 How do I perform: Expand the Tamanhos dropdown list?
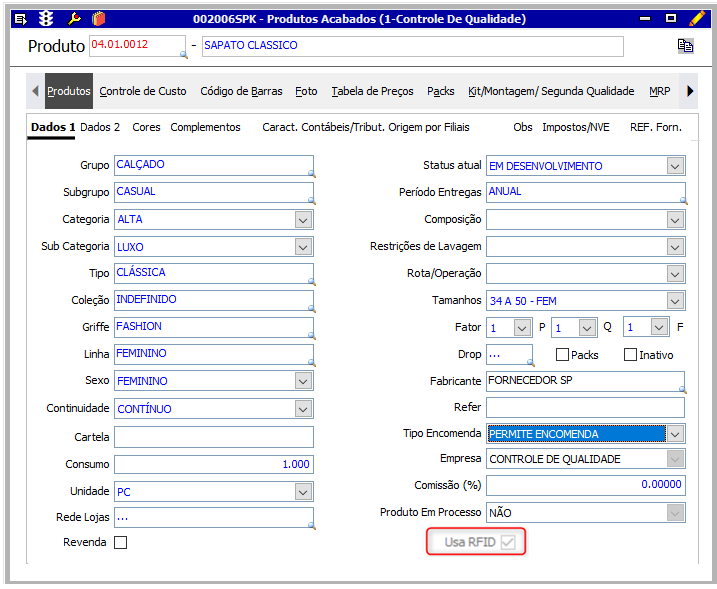675,301
